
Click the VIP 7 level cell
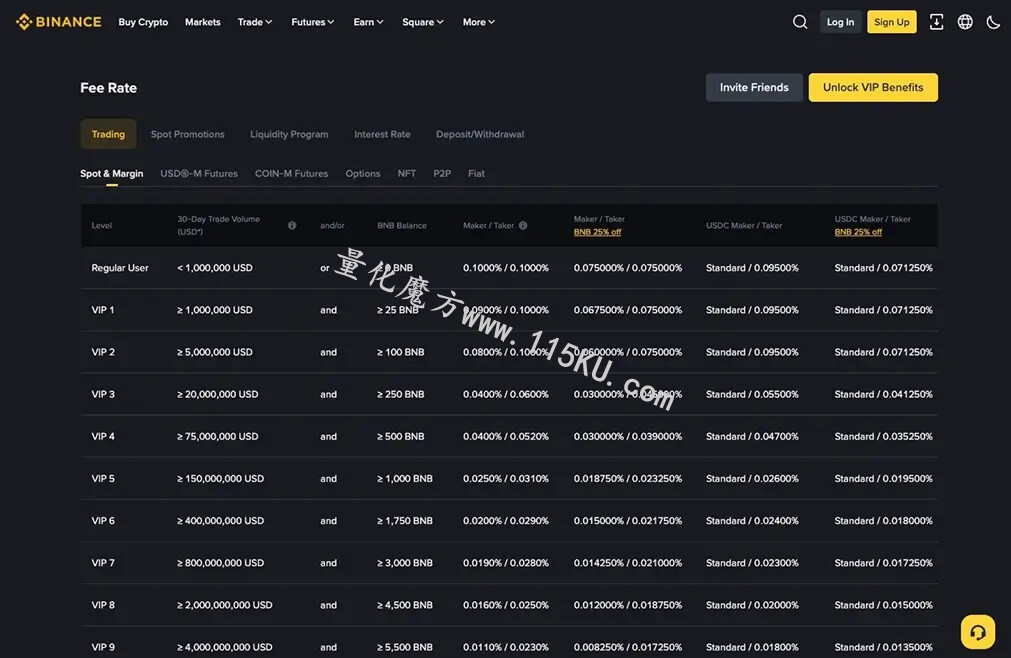tap(103, 563)
